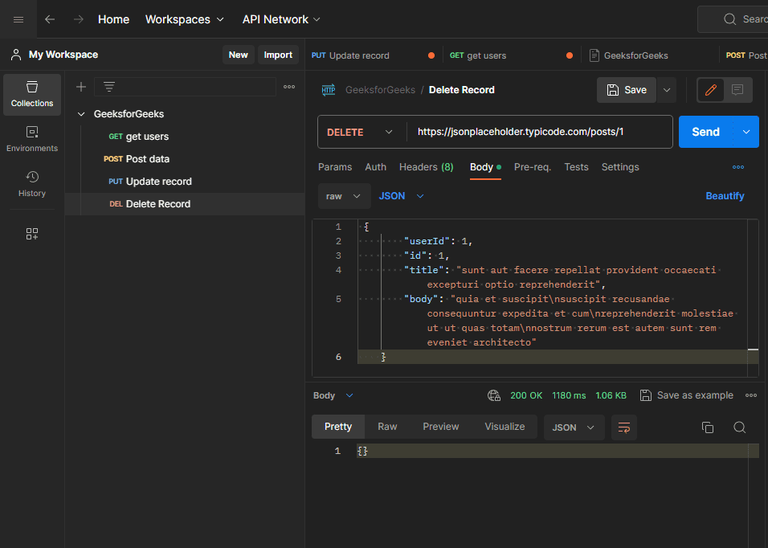The width and height of the screenshot is (768, 548).
Task: Switch to the Headers tab
Action: 426,167
